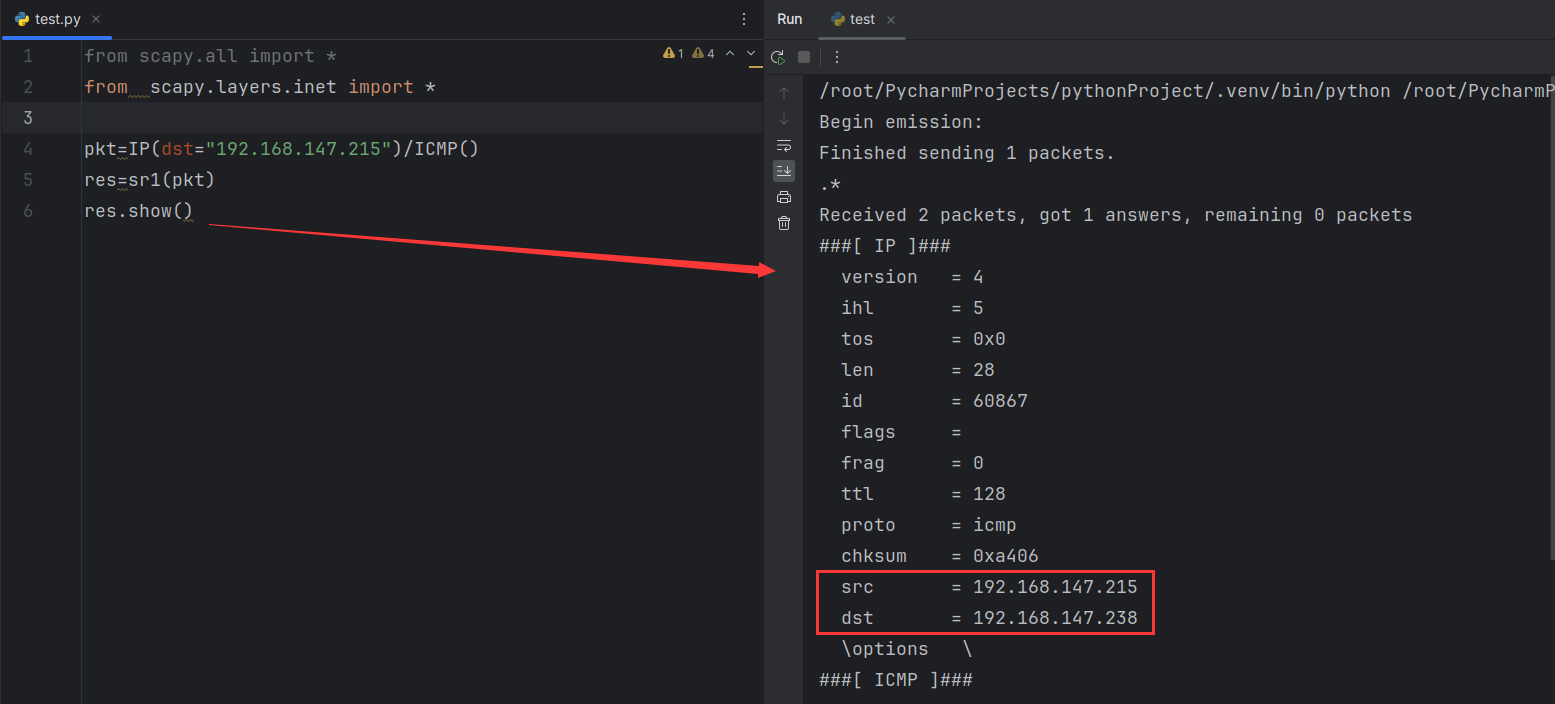Click the src value 192.168.147.215
This screenshot has height=704, width=1555.
click(1055, 587)
